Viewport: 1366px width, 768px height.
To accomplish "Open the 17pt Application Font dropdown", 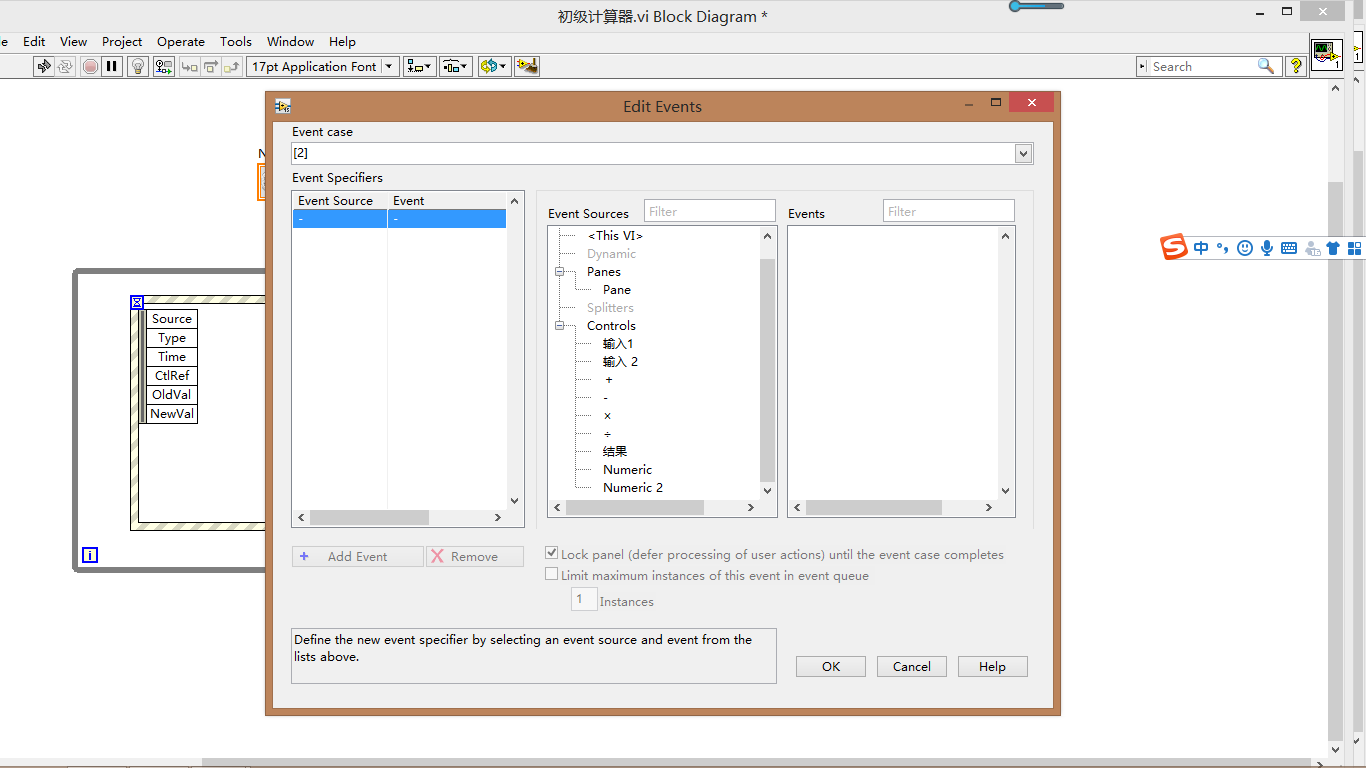I will click(390, 66).
